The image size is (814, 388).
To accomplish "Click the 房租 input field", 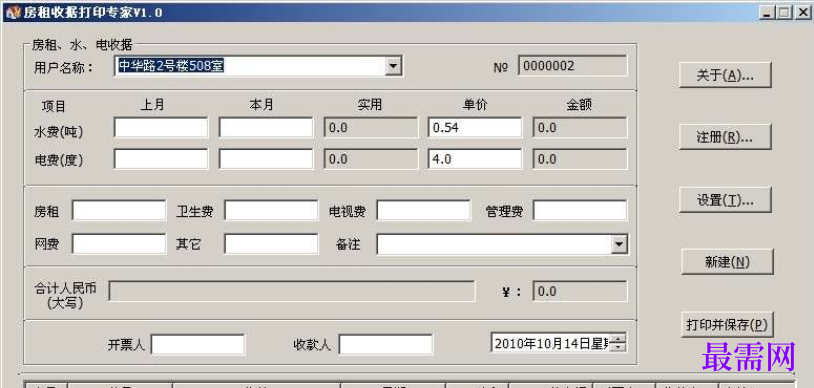I will coord(119,210).
